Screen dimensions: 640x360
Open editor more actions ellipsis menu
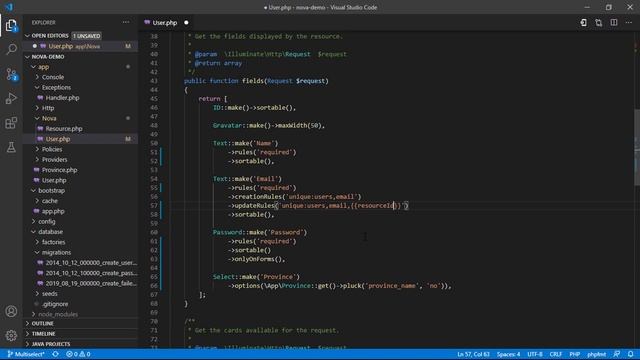pos(629,23)
